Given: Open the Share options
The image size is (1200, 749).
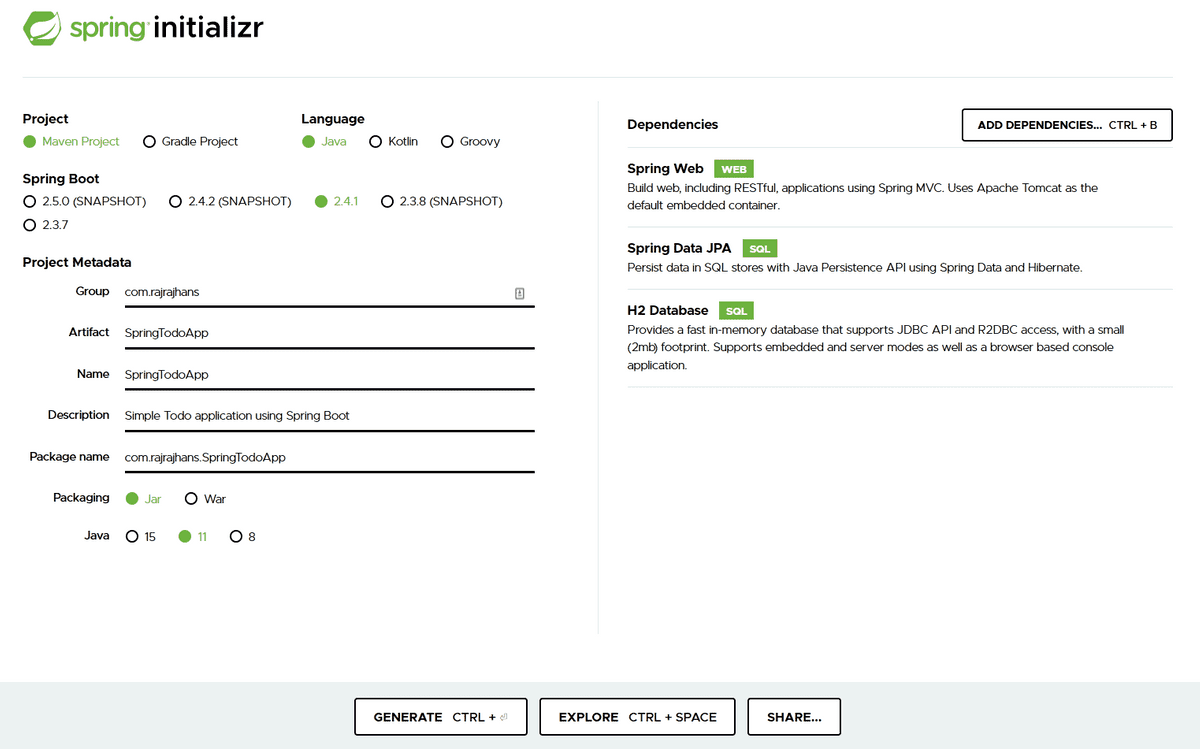Looking at the screenshot, I should (x=794, y=716).
